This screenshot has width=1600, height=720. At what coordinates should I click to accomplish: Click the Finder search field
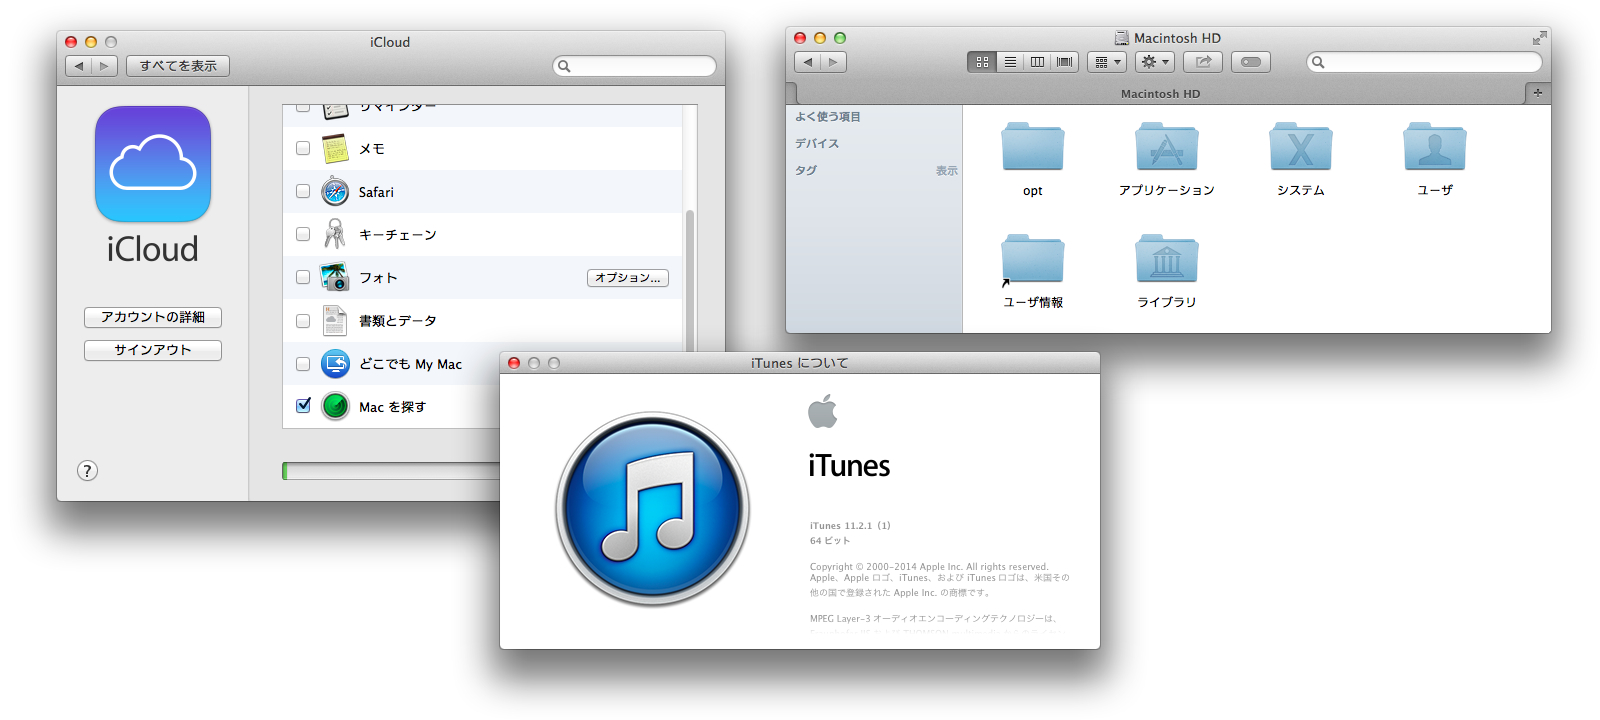[x=1425, y=62]
